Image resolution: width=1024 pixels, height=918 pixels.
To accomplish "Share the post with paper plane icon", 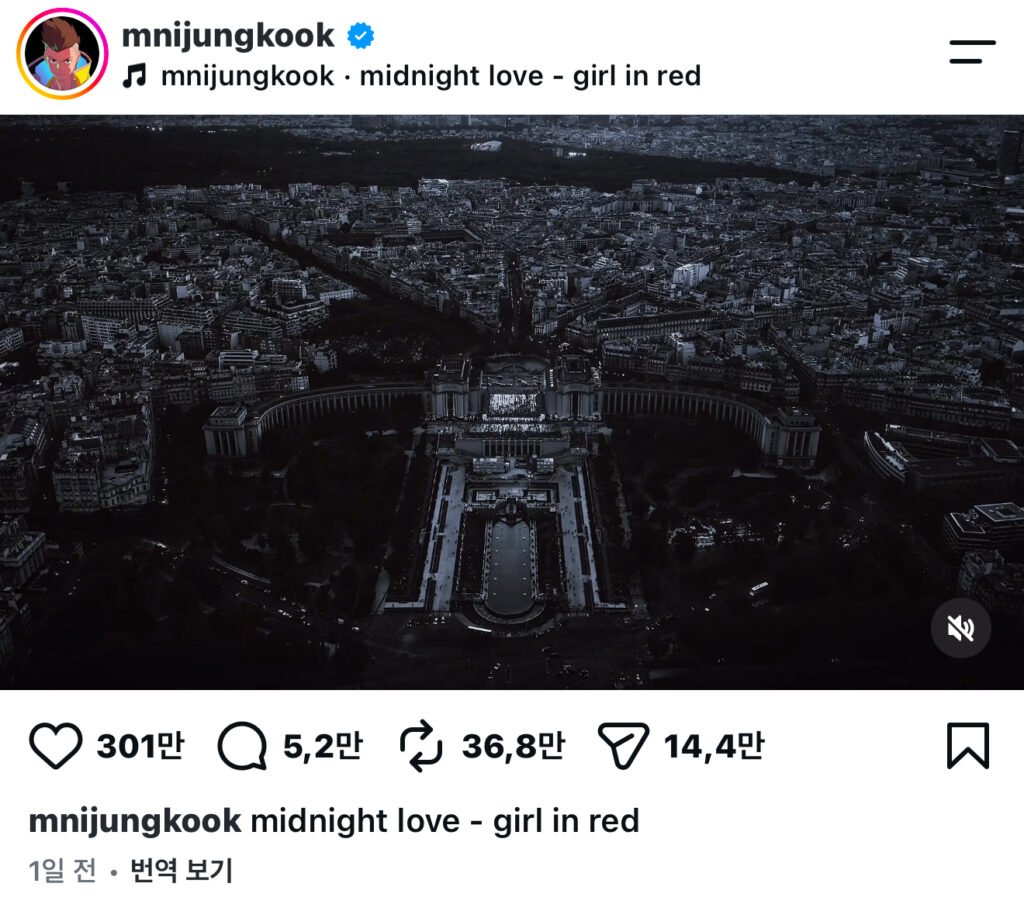I will 622,746.
